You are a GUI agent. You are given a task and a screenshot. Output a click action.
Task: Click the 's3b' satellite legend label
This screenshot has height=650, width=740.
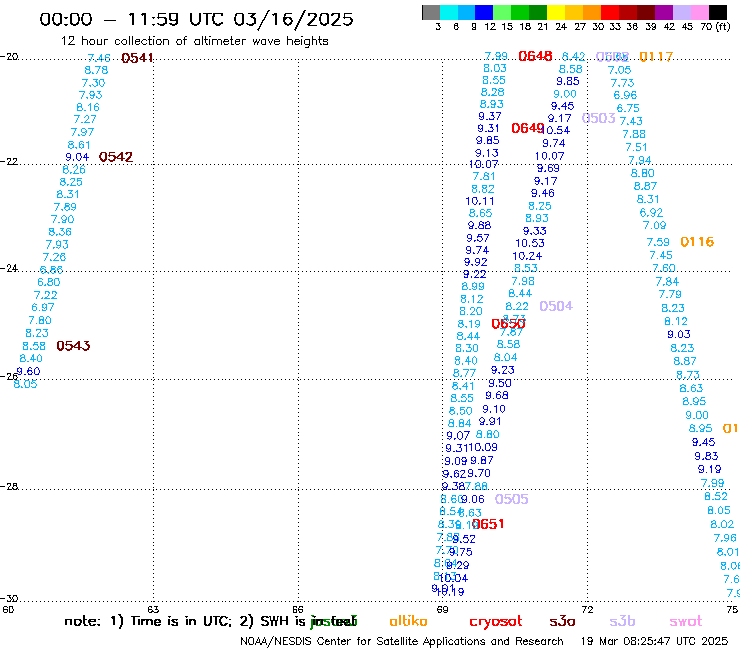(622, 621)
